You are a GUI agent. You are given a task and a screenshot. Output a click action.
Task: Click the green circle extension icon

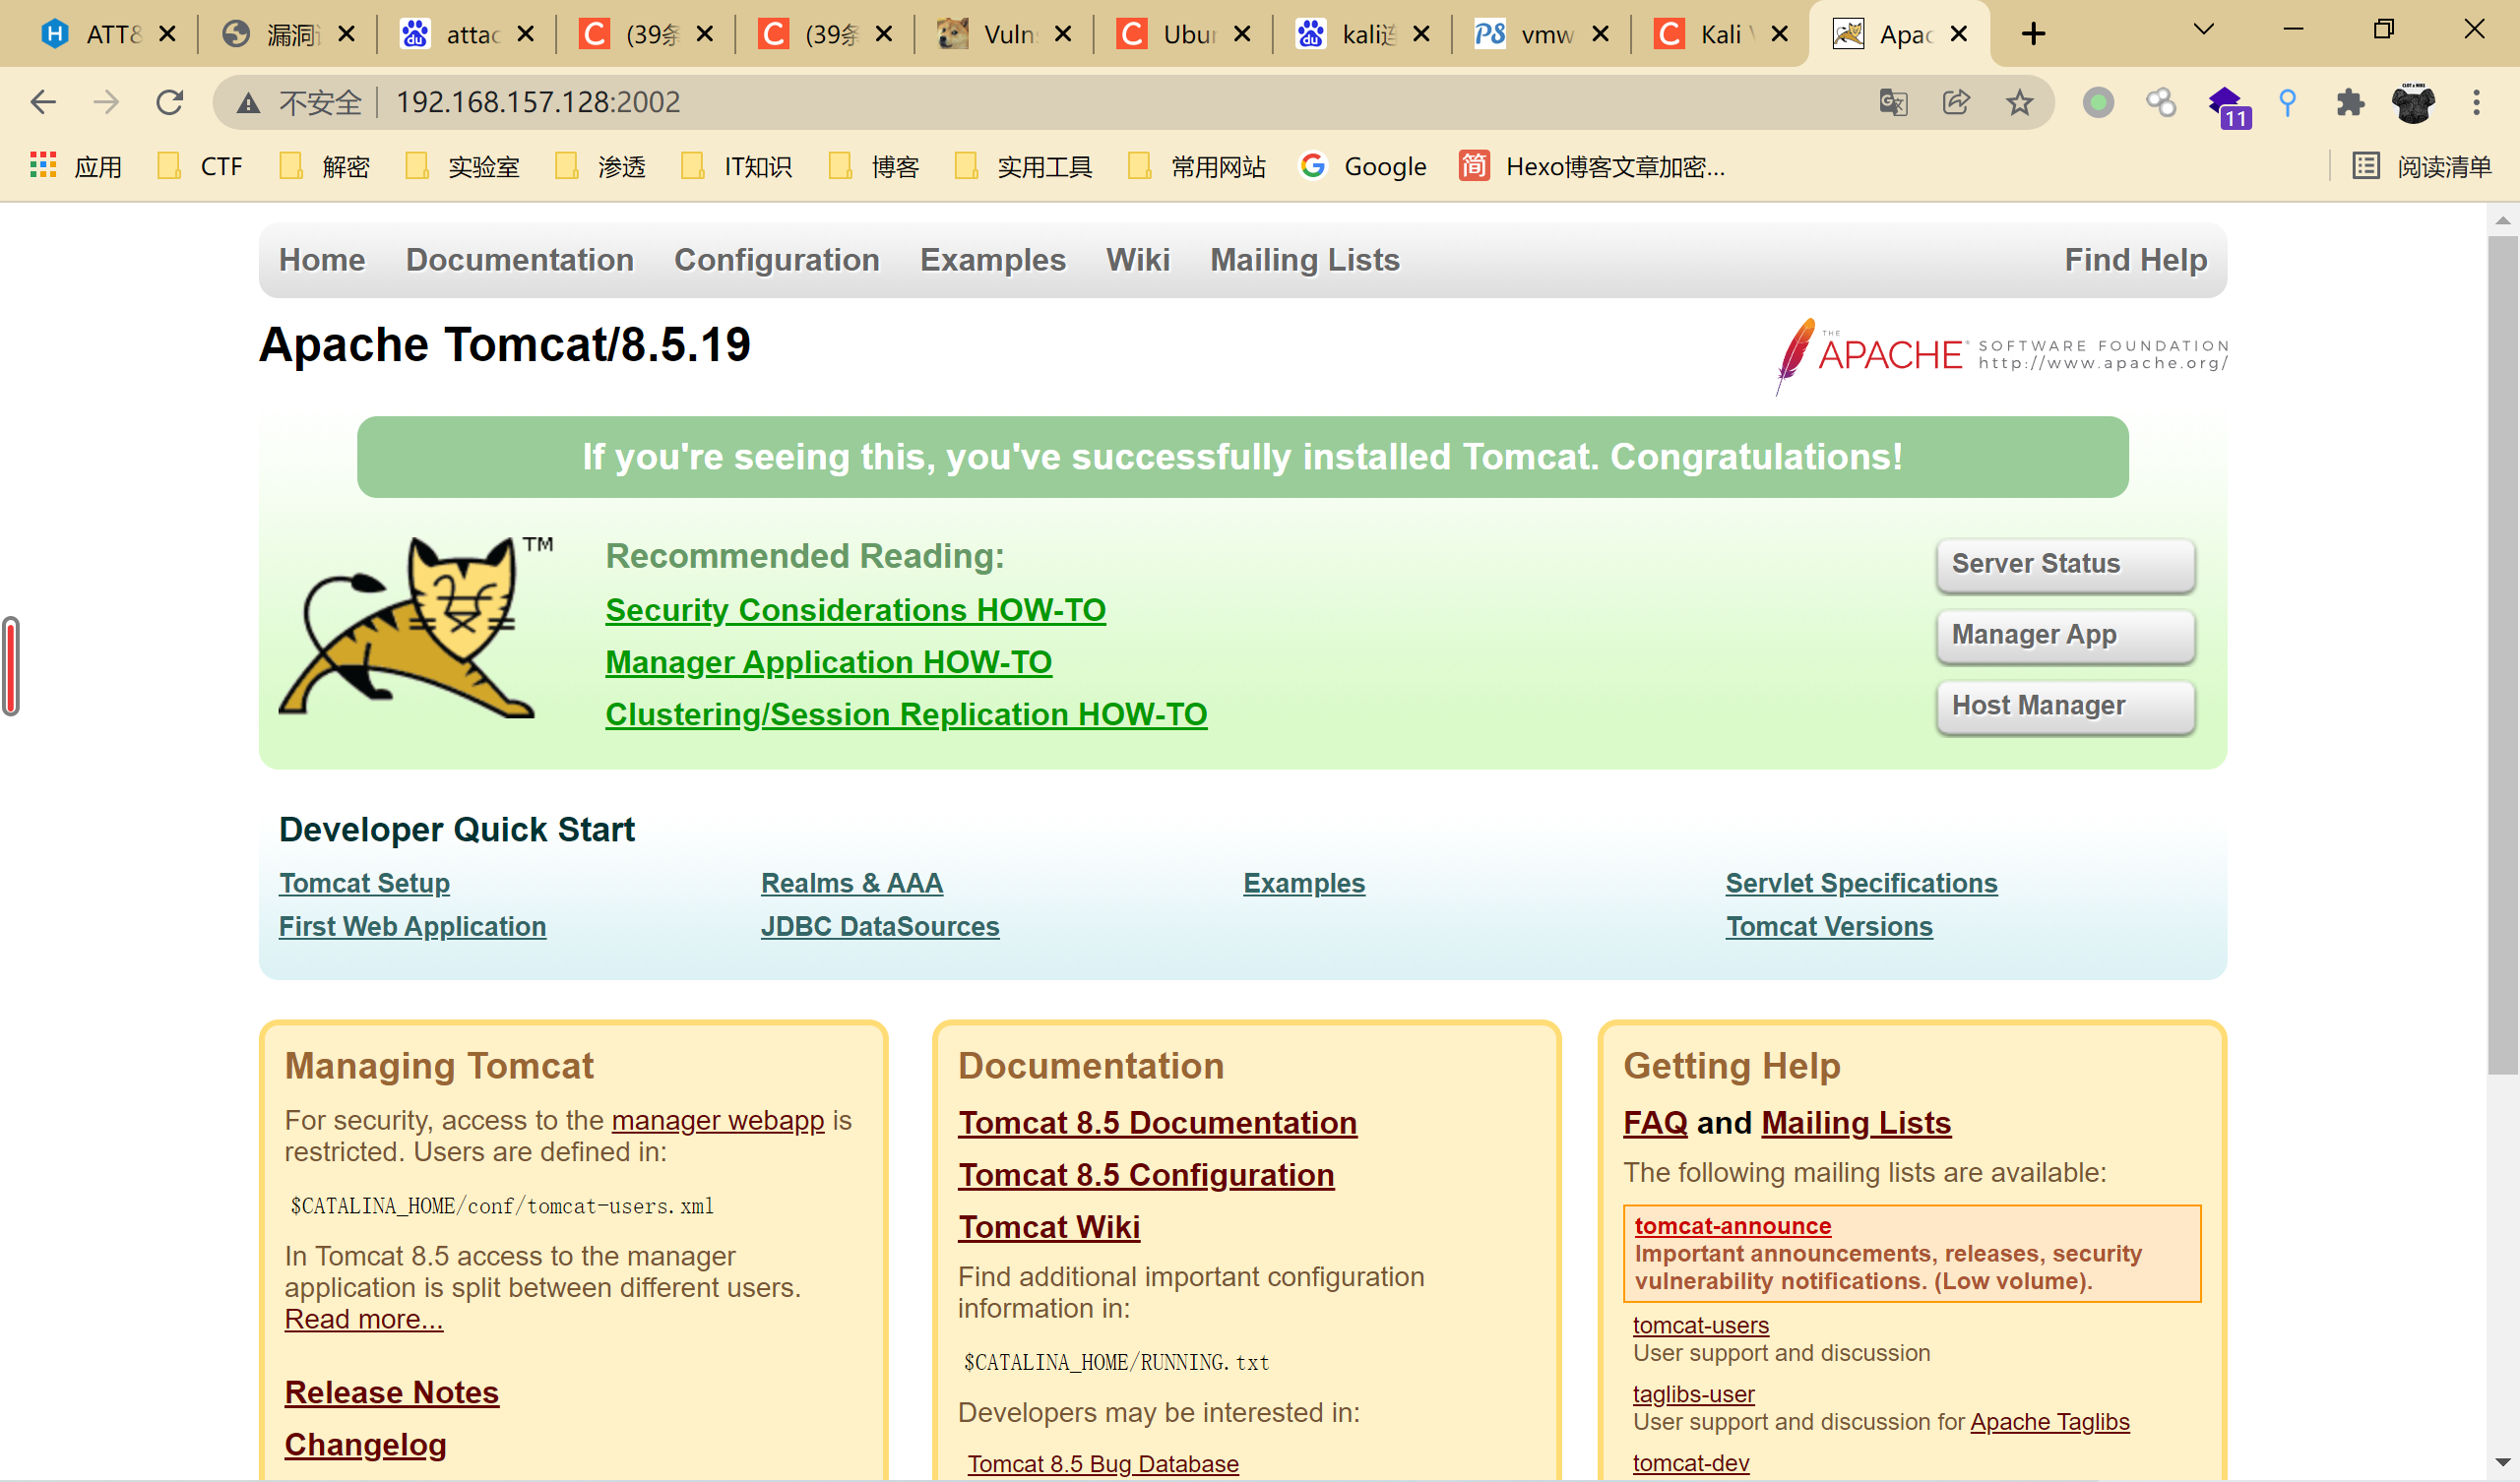[x=2098, y=102]
